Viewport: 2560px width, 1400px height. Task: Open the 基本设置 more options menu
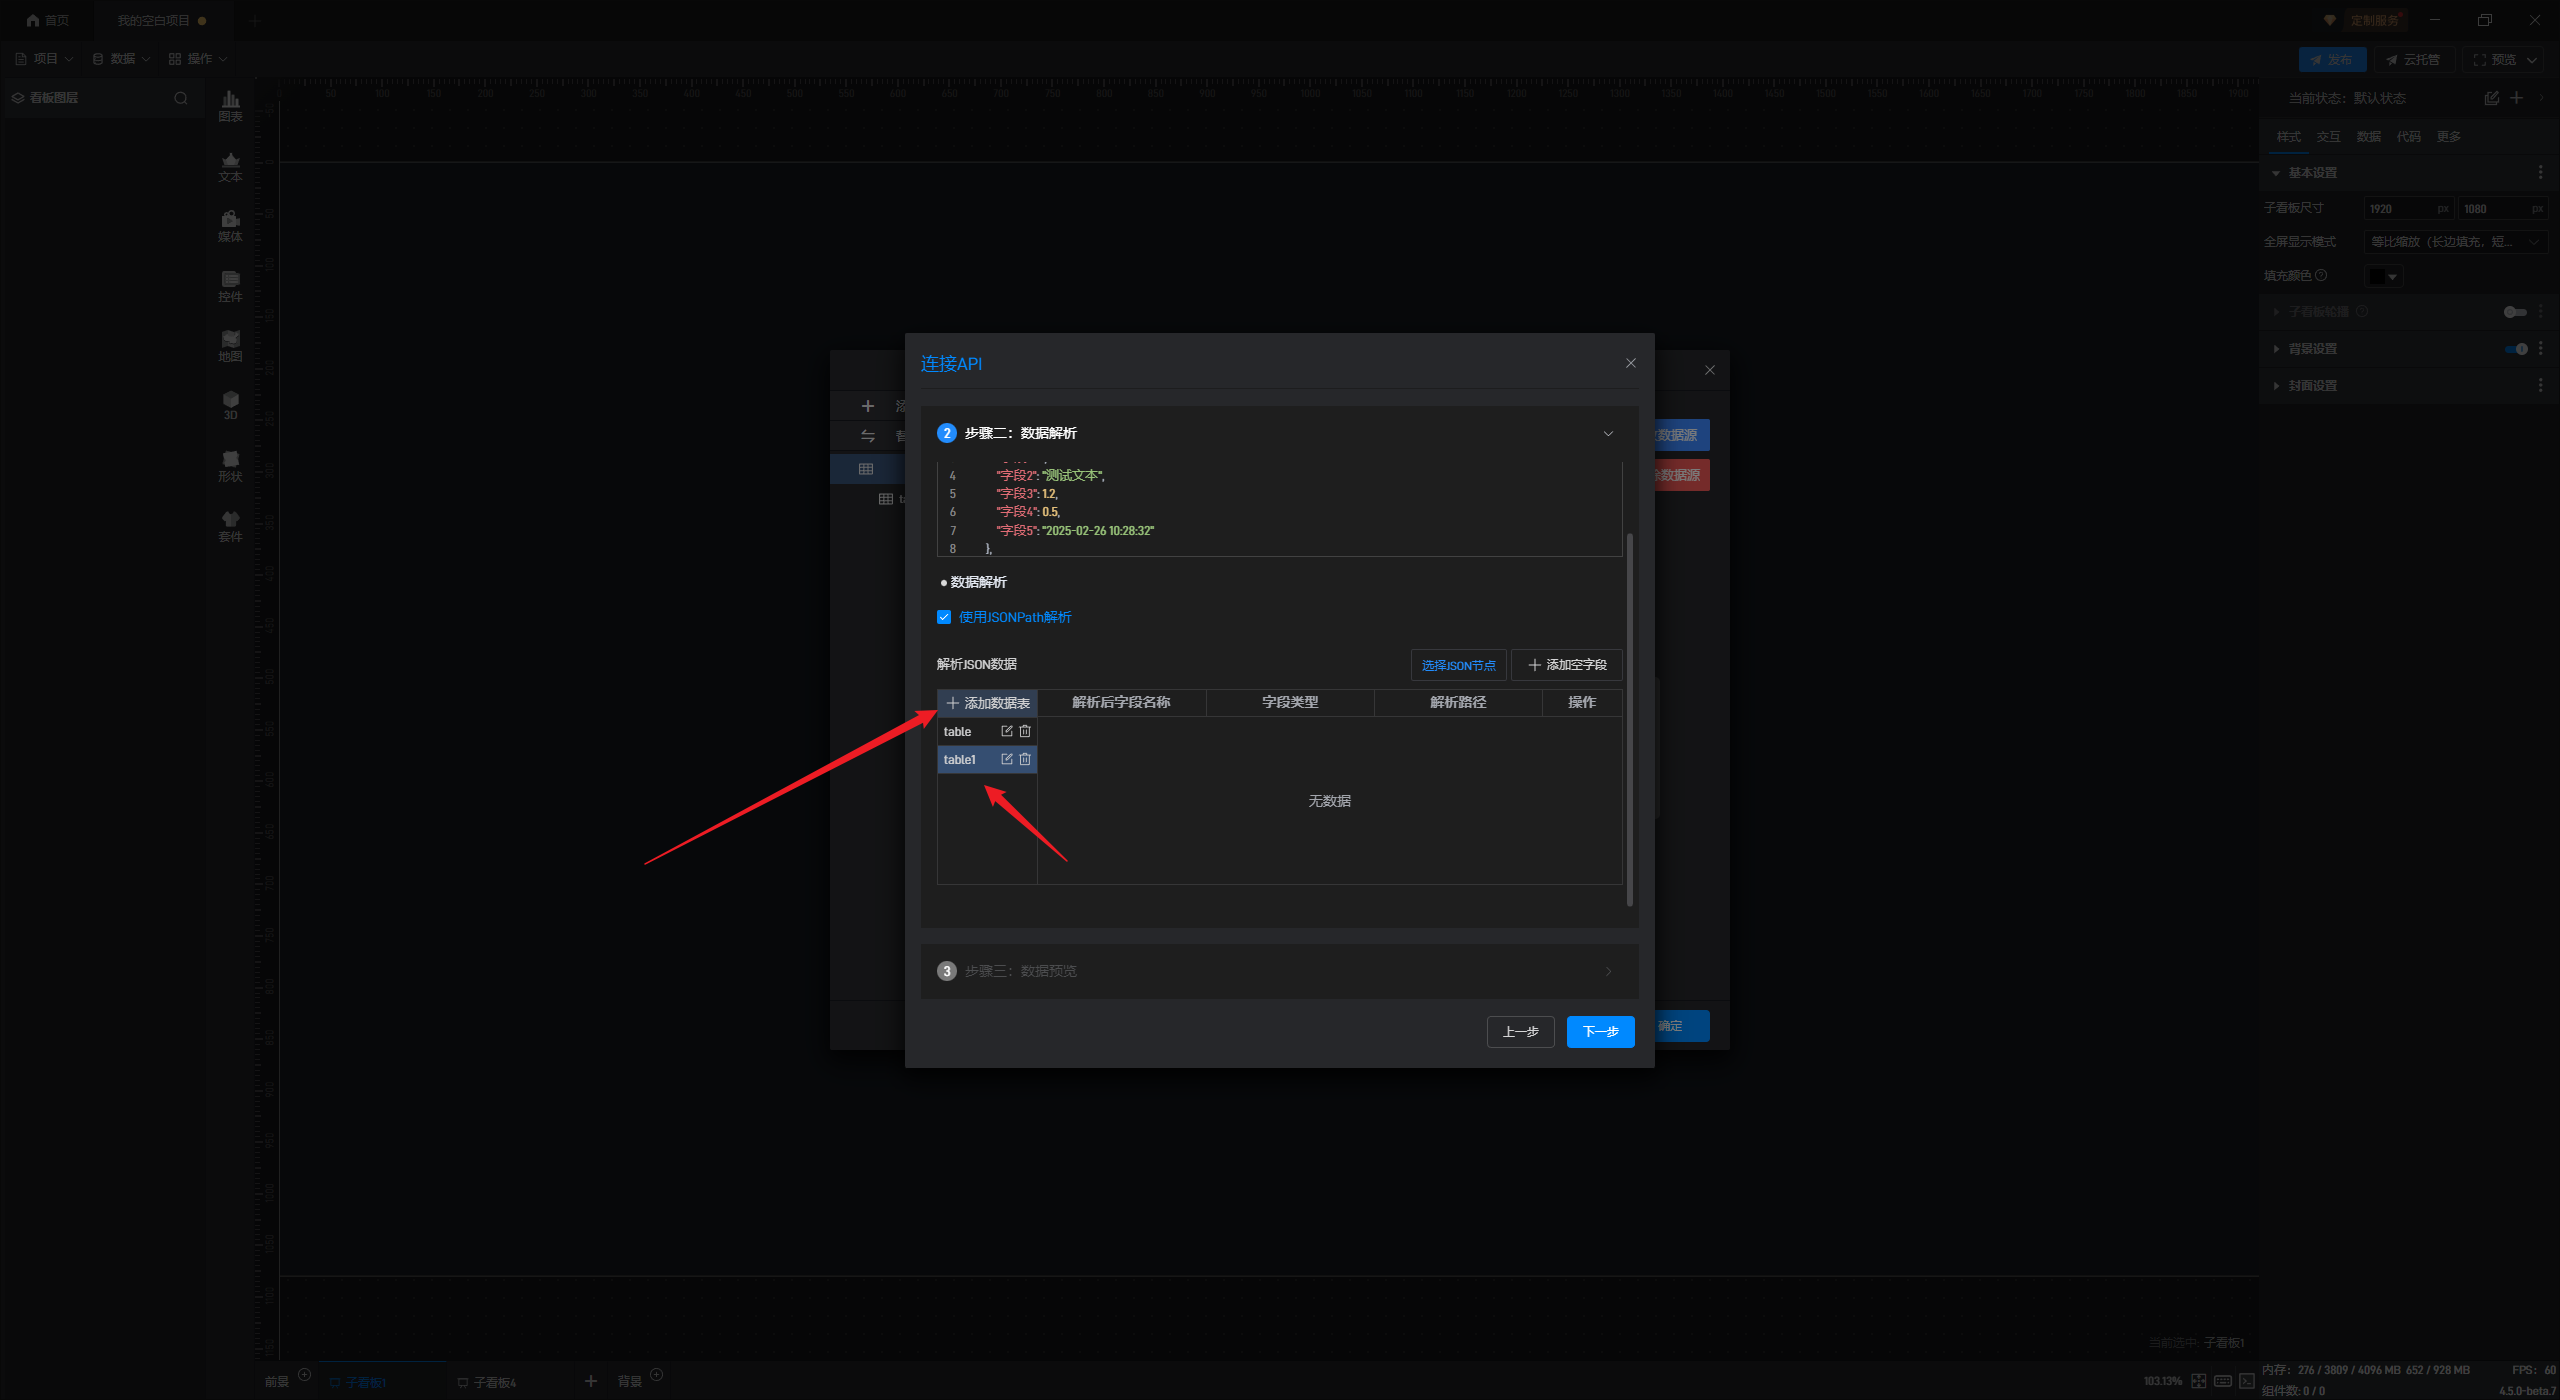click(2540, 173)
